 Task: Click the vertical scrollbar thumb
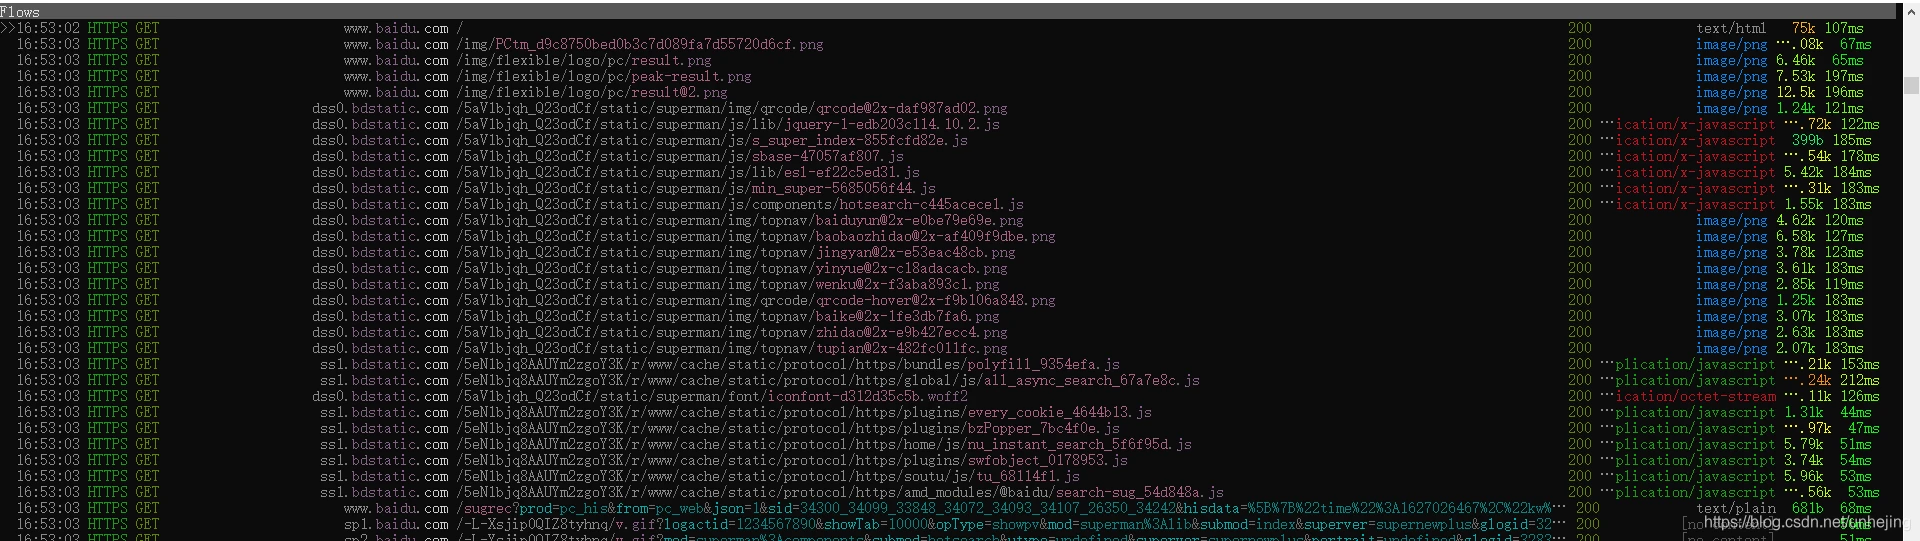pyautogui.click(x=1910, y=85)
